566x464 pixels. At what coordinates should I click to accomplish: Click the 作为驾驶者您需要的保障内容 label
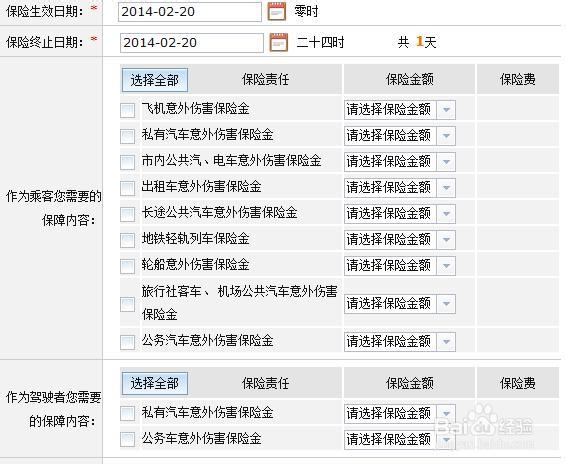[53, 409]
